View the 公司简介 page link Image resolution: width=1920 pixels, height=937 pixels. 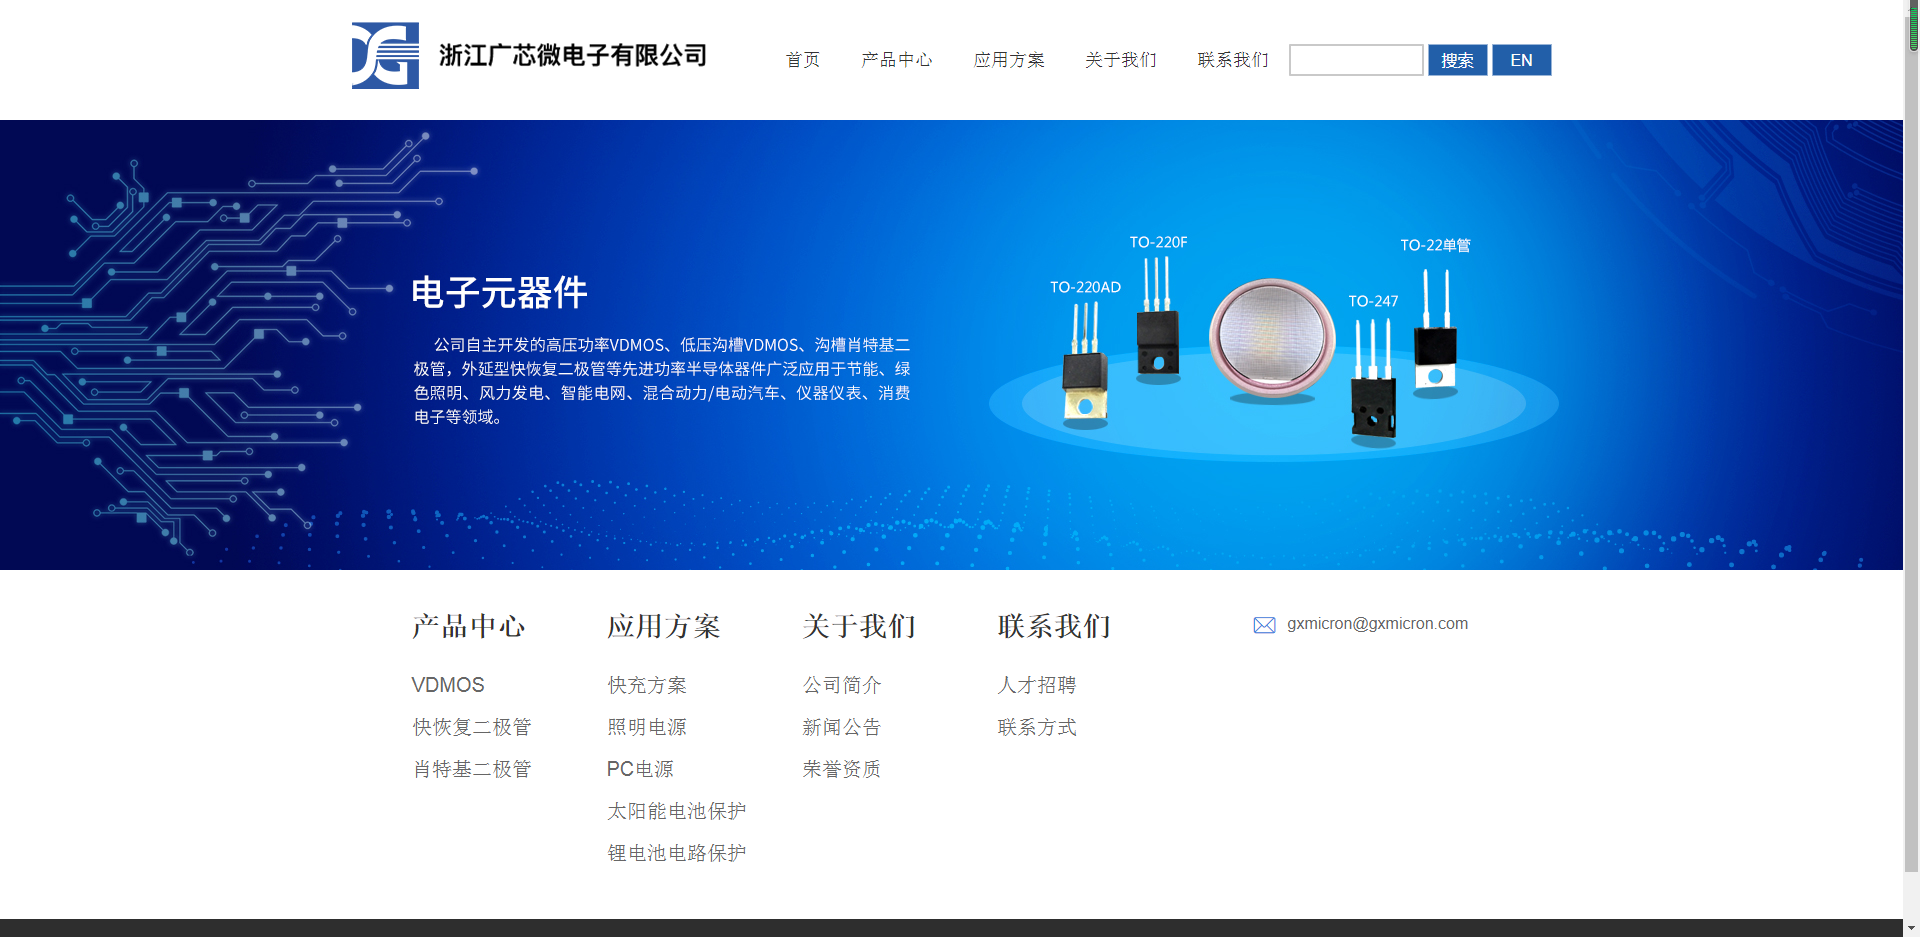pyautogui.click(x=842, y=685)
